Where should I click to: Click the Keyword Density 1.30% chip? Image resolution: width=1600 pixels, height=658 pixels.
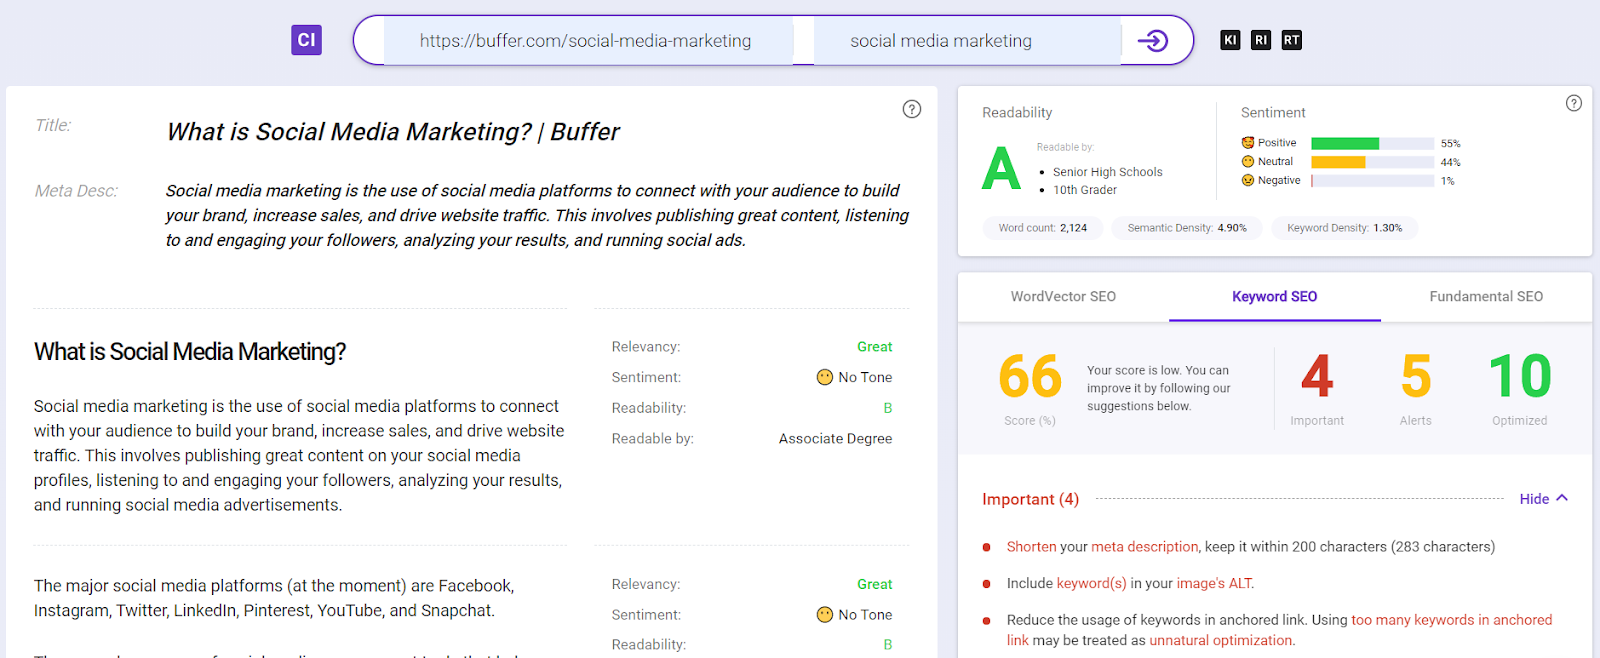(1345, 228)
